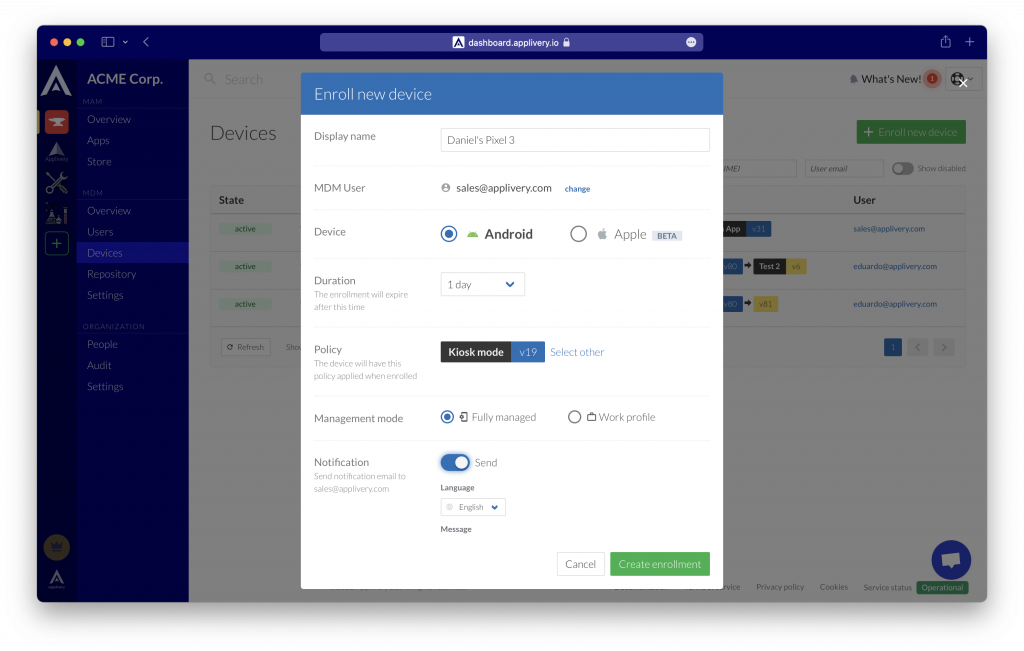
Task: Click the change MDM user link
Action: (x=577, y=189)
